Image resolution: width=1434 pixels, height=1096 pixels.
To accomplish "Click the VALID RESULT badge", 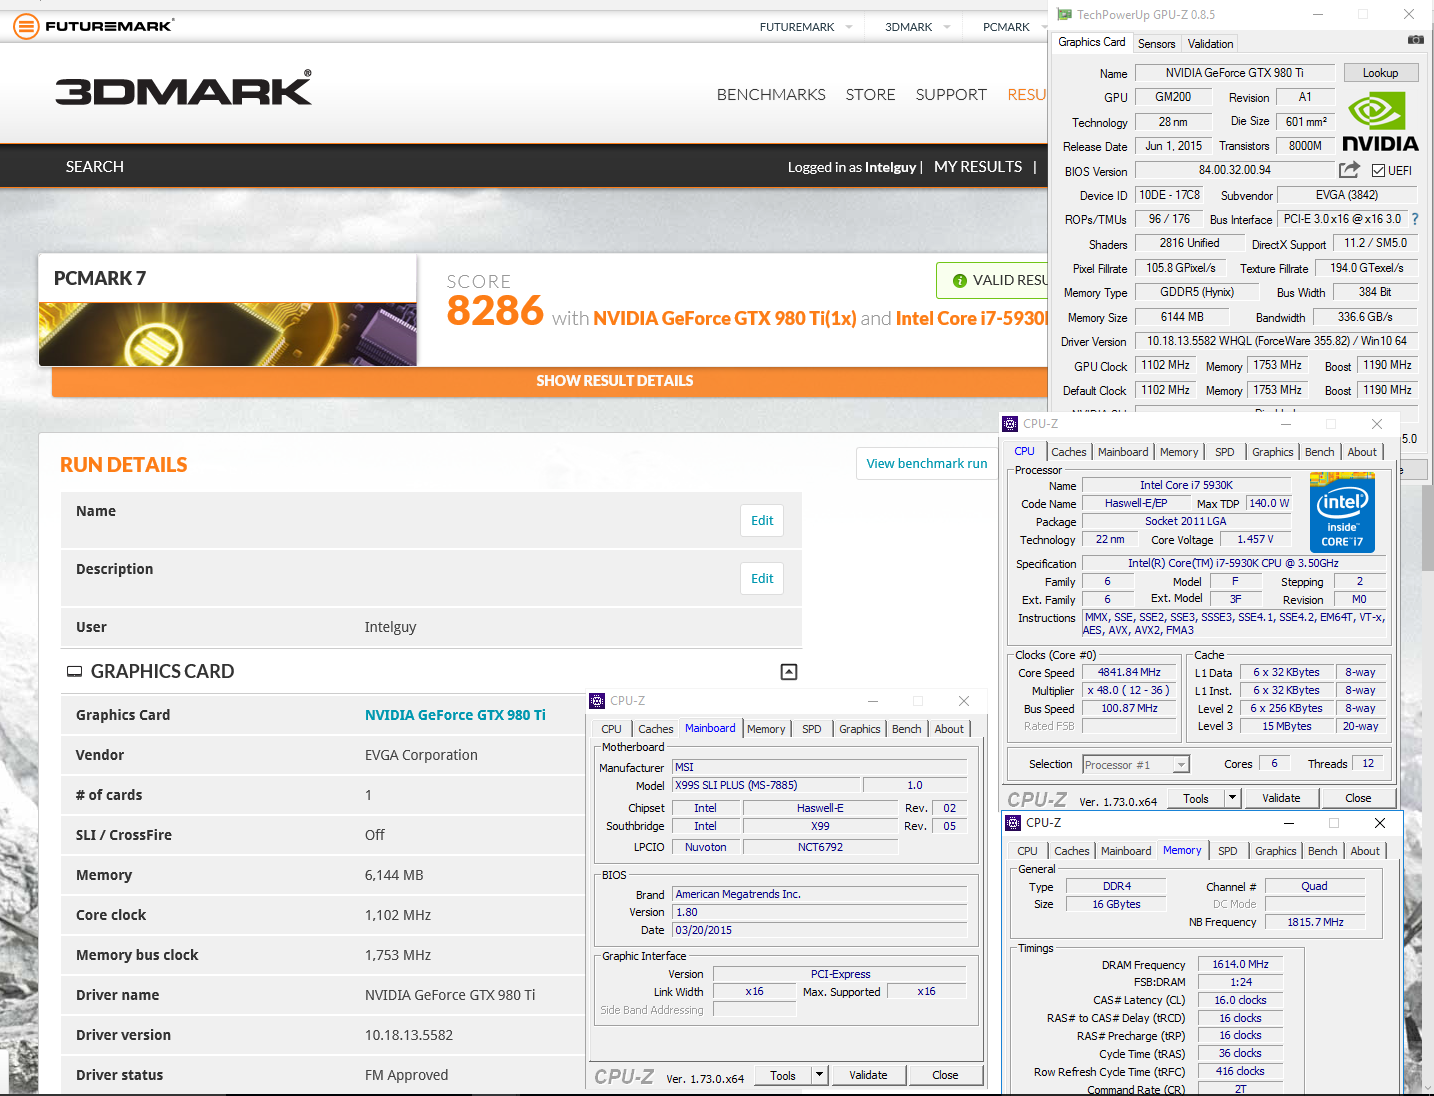I will 992,281.
